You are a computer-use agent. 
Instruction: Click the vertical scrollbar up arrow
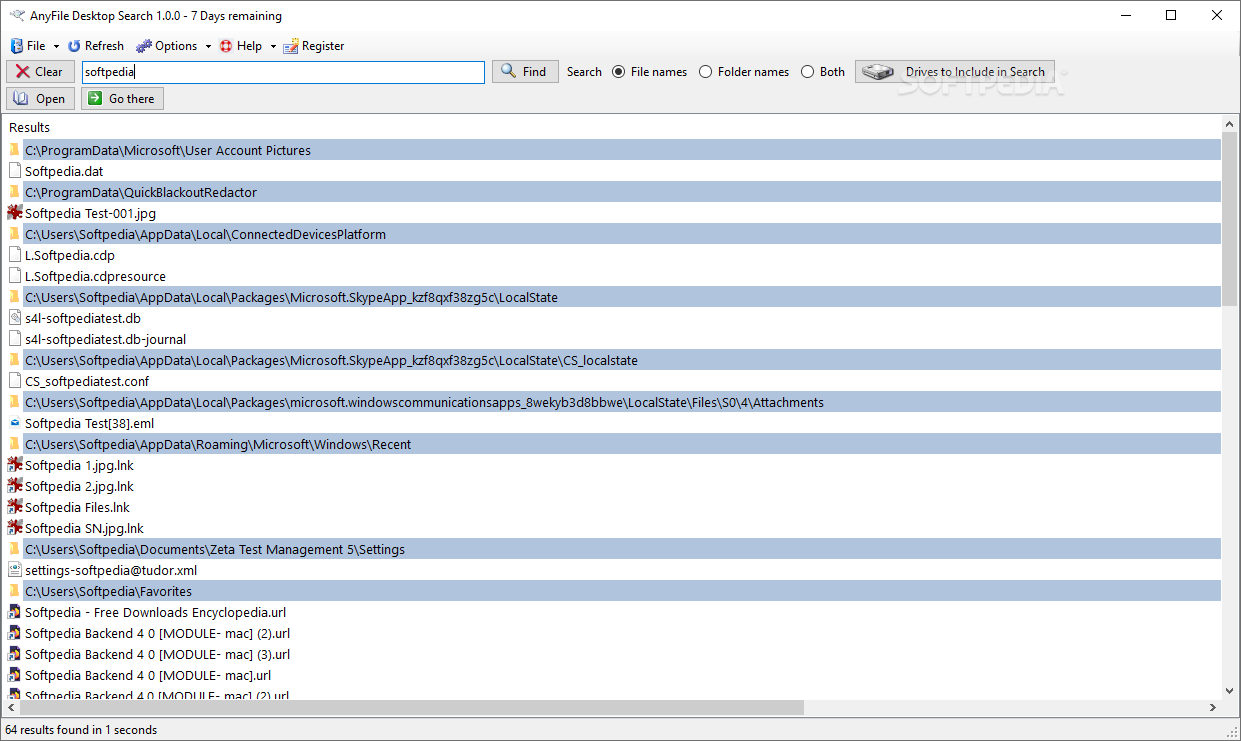(x=1230, y=123)
